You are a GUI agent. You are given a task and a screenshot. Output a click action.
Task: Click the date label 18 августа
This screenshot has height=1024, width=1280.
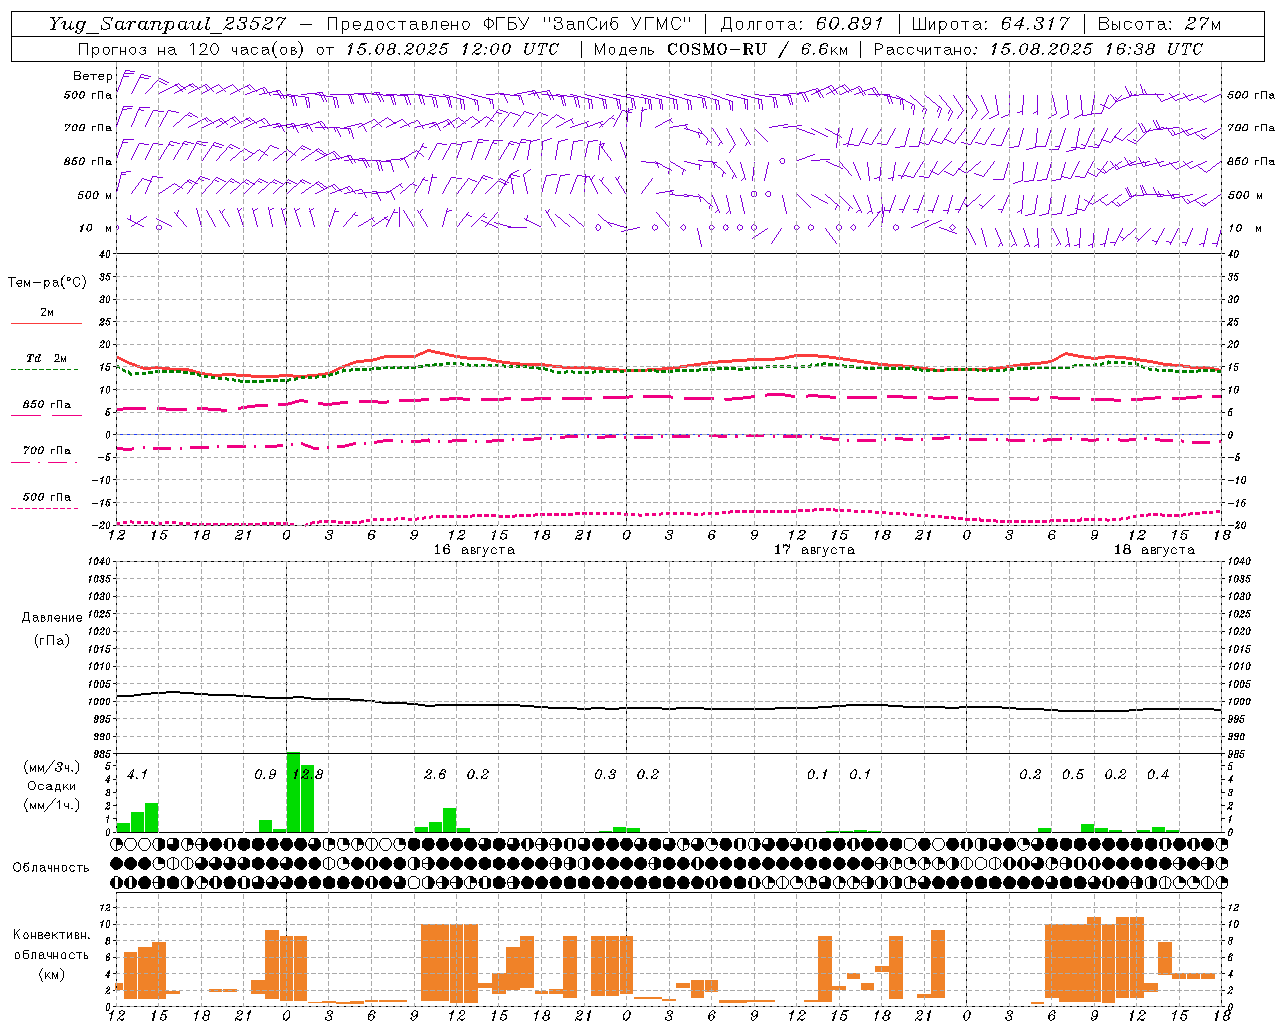[x=1154, y=550]
